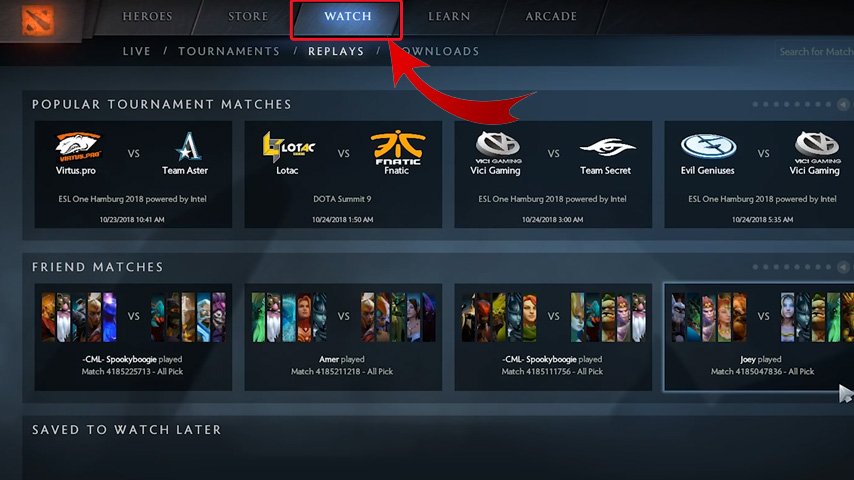This screenshot has width=854, height=480.
Task: Focus the Search for Match field
Action: coord(815,52)
